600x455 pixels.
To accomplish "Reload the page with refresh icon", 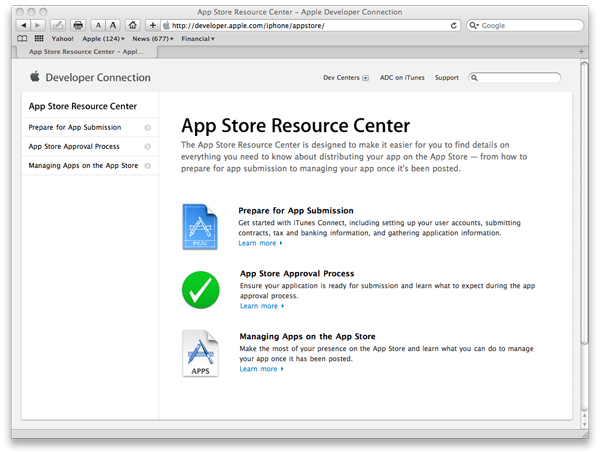I will click(453, 26).
